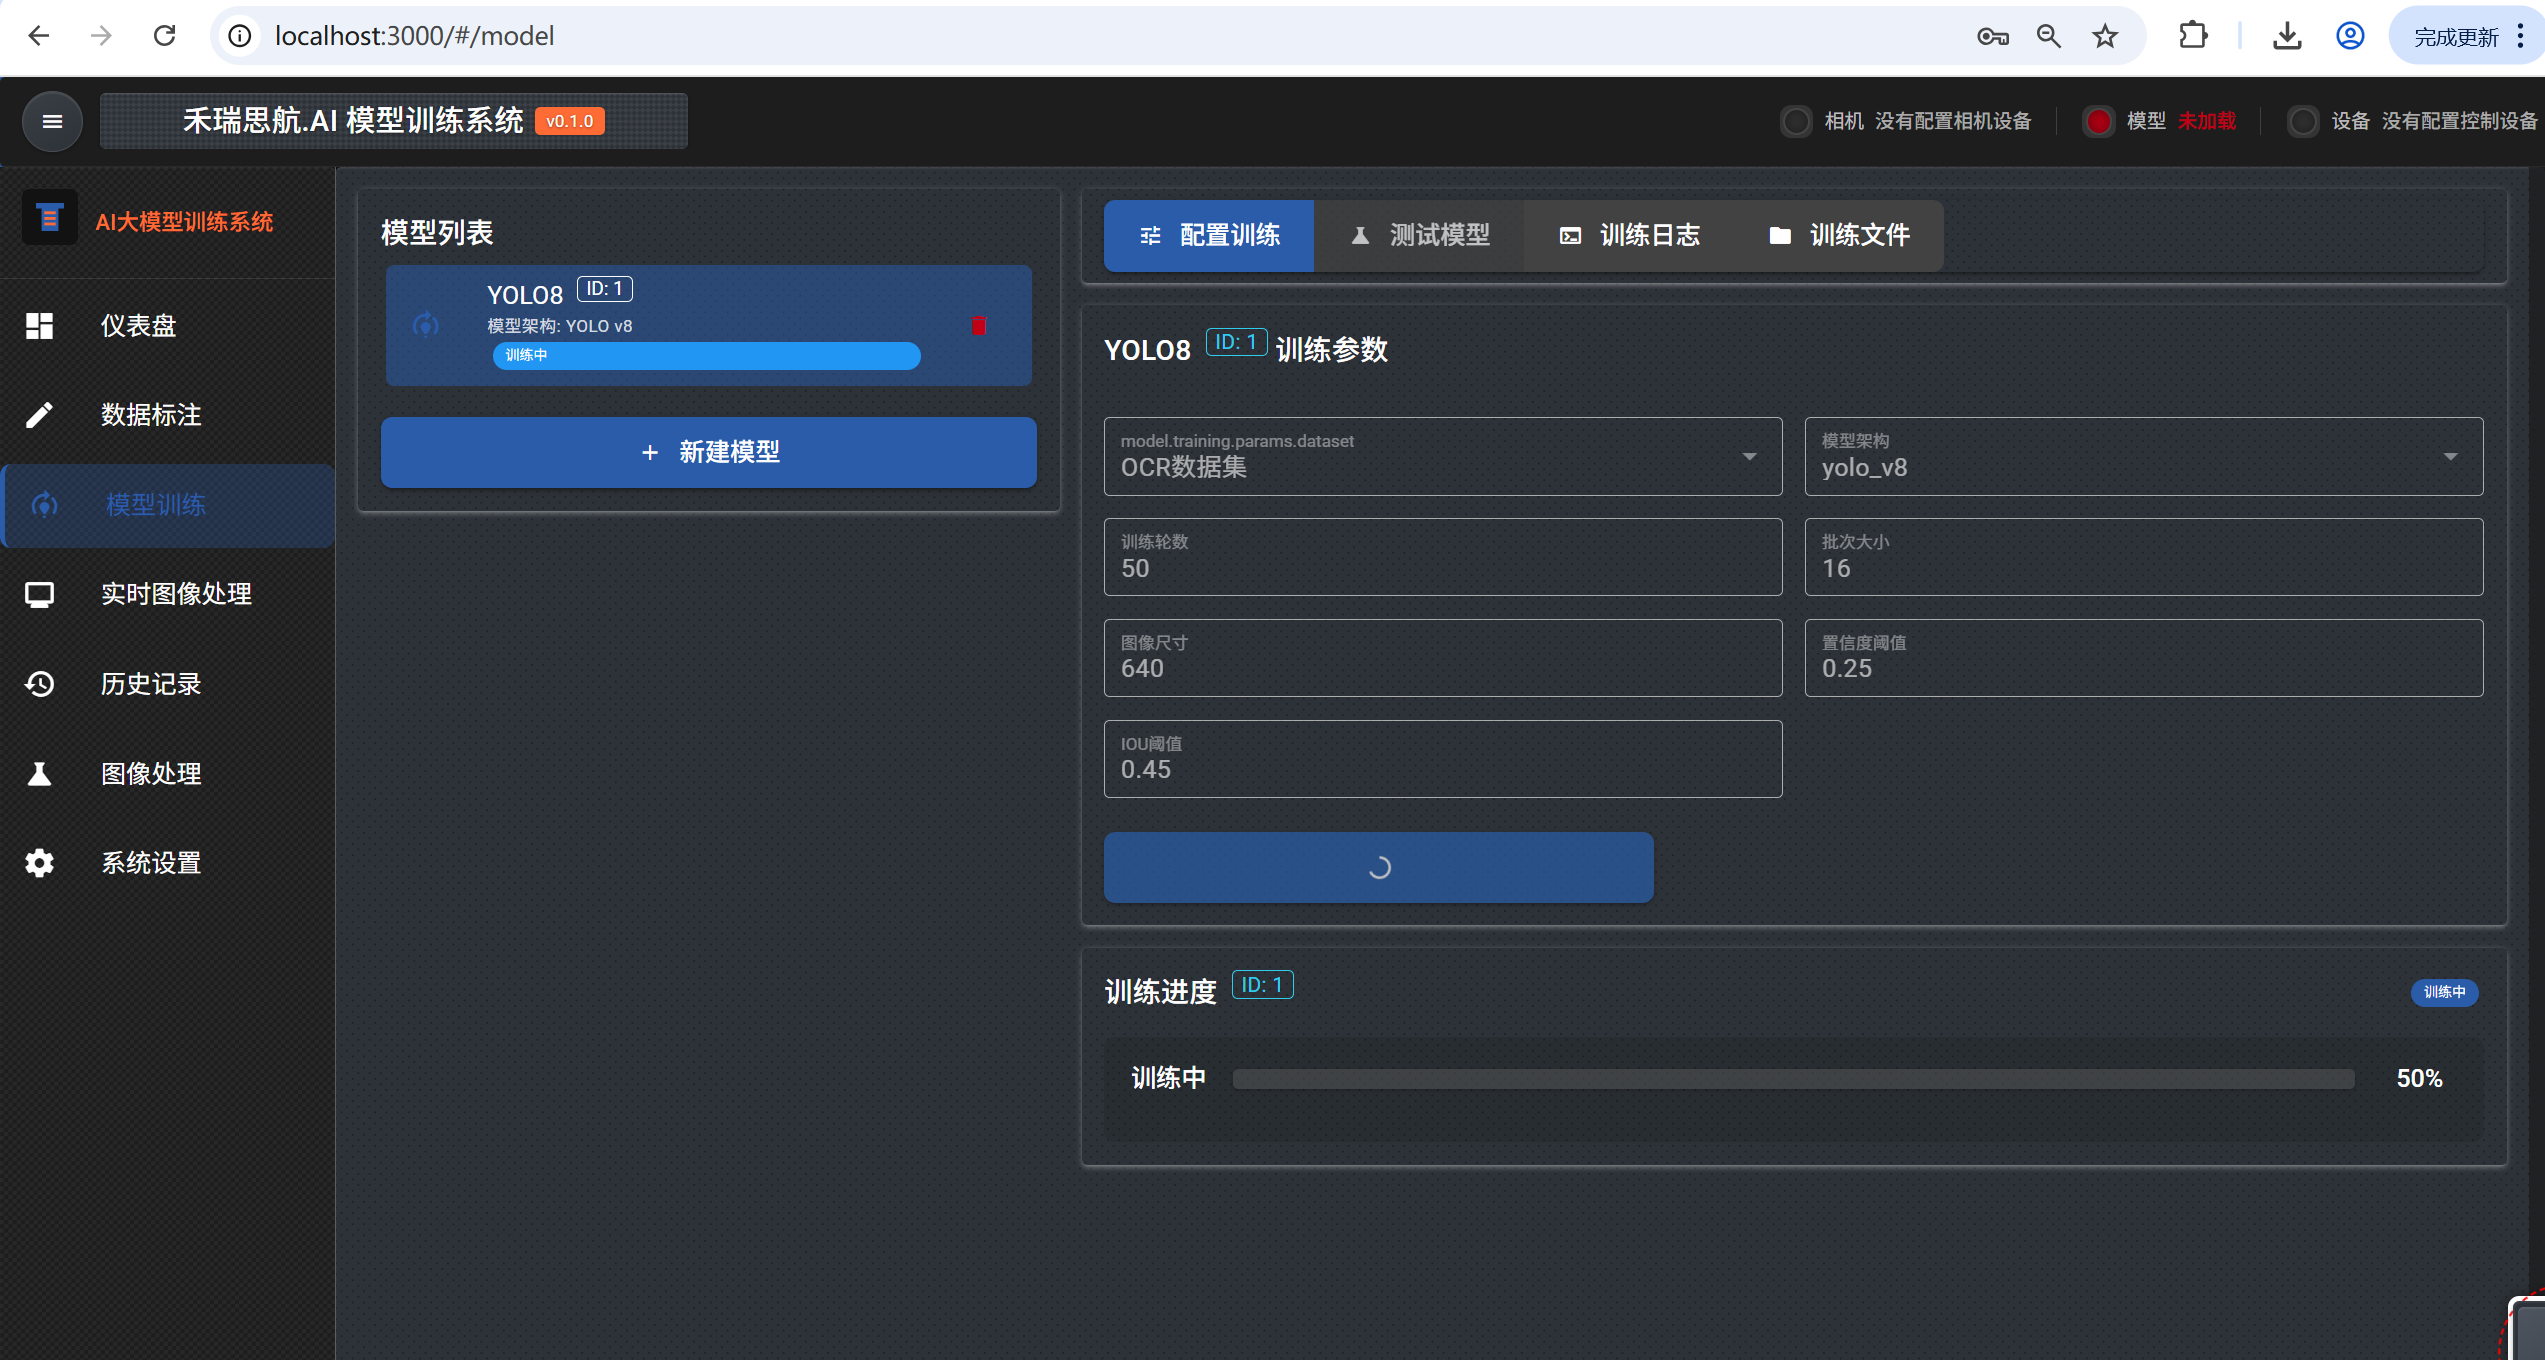Screen dimensions: 2545x1360
Task: Switch to the 训练文件 tab
Action: coord(1838,236)
